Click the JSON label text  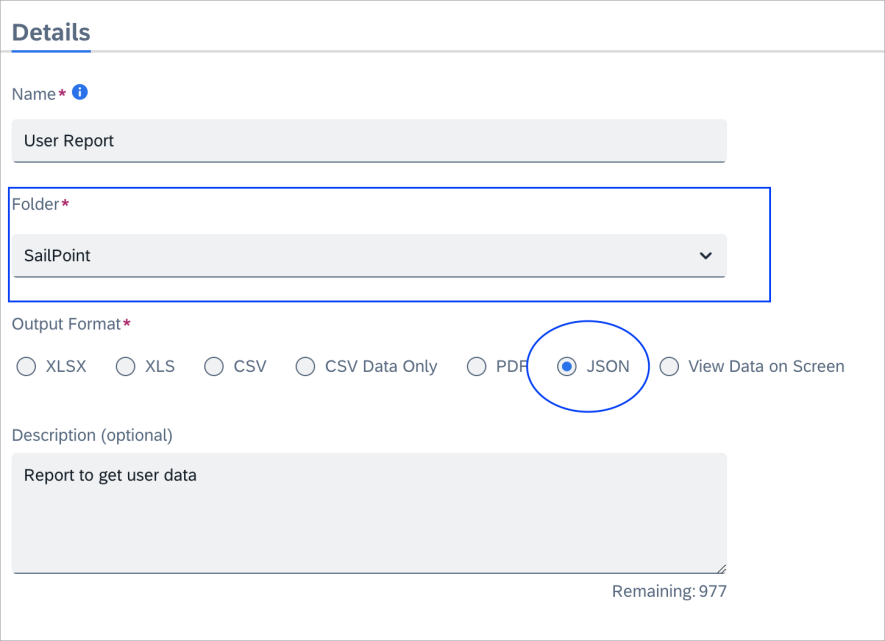608,366
